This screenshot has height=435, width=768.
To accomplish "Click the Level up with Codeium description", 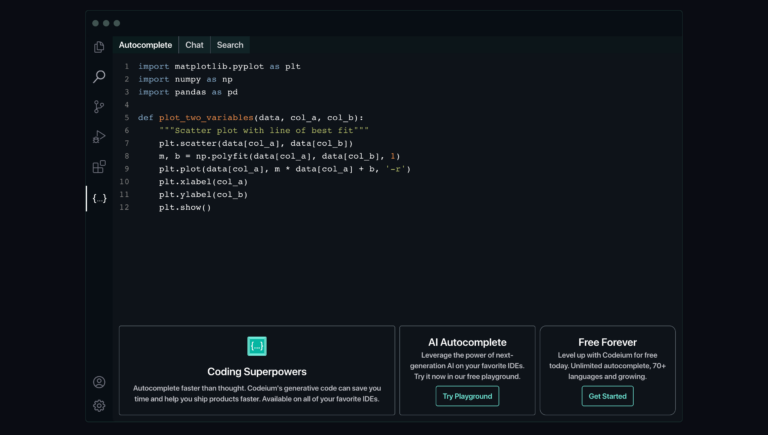I will coord(607,366).
